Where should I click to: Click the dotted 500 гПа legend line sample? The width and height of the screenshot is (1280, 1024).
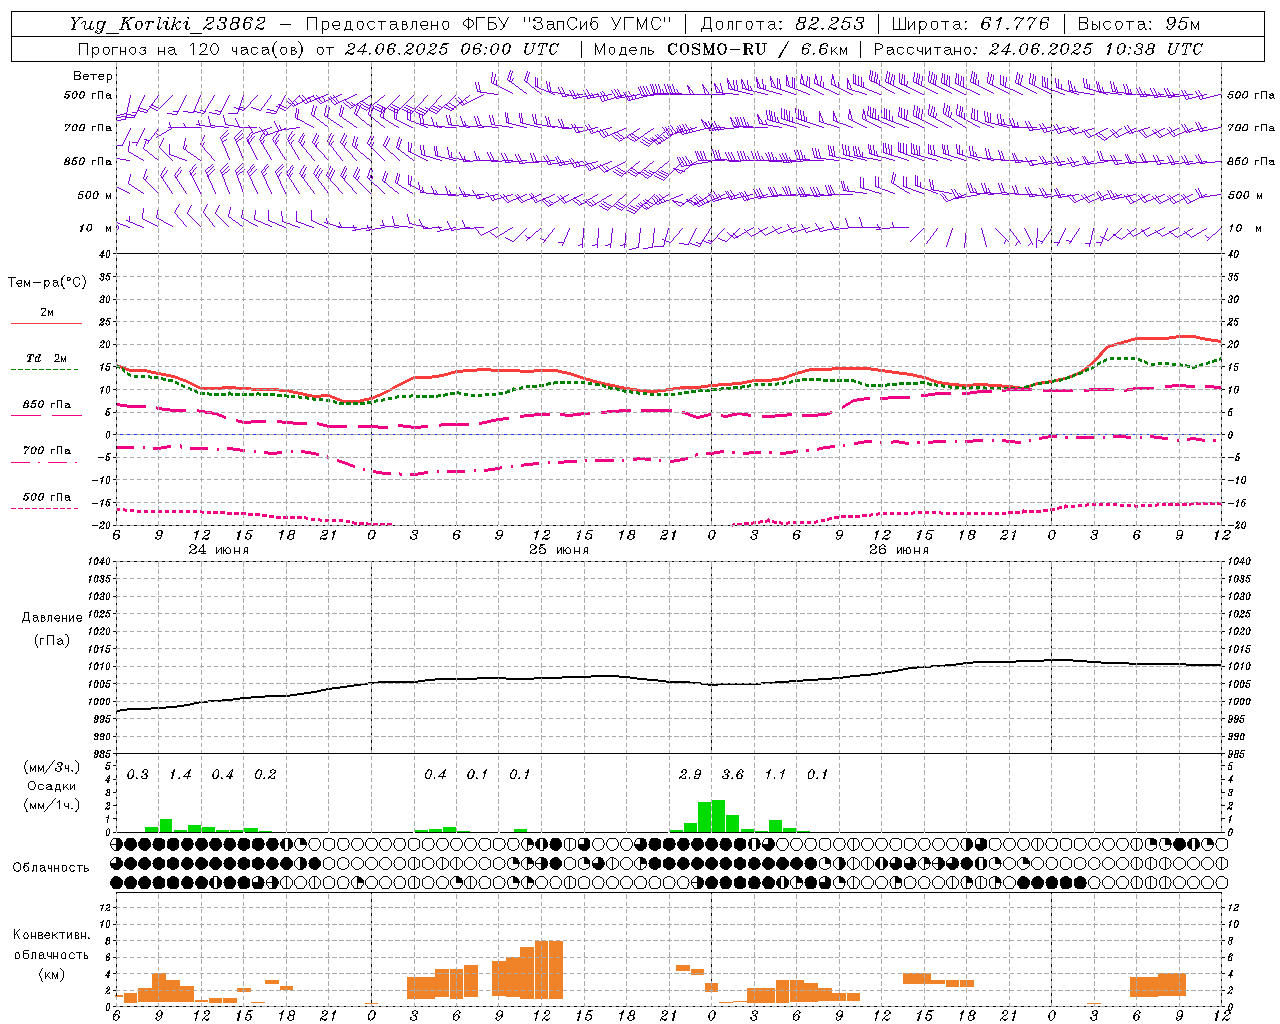46,508
